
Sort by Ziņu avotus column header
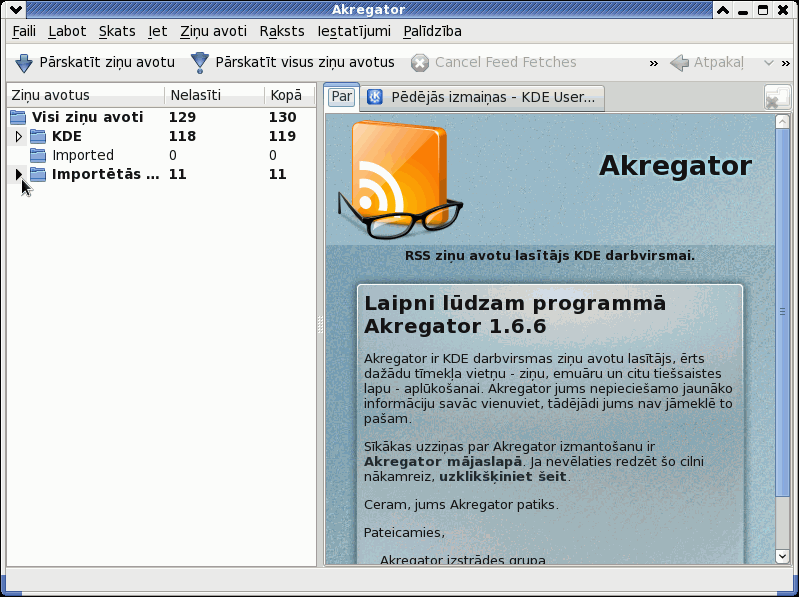click(86, 95)
